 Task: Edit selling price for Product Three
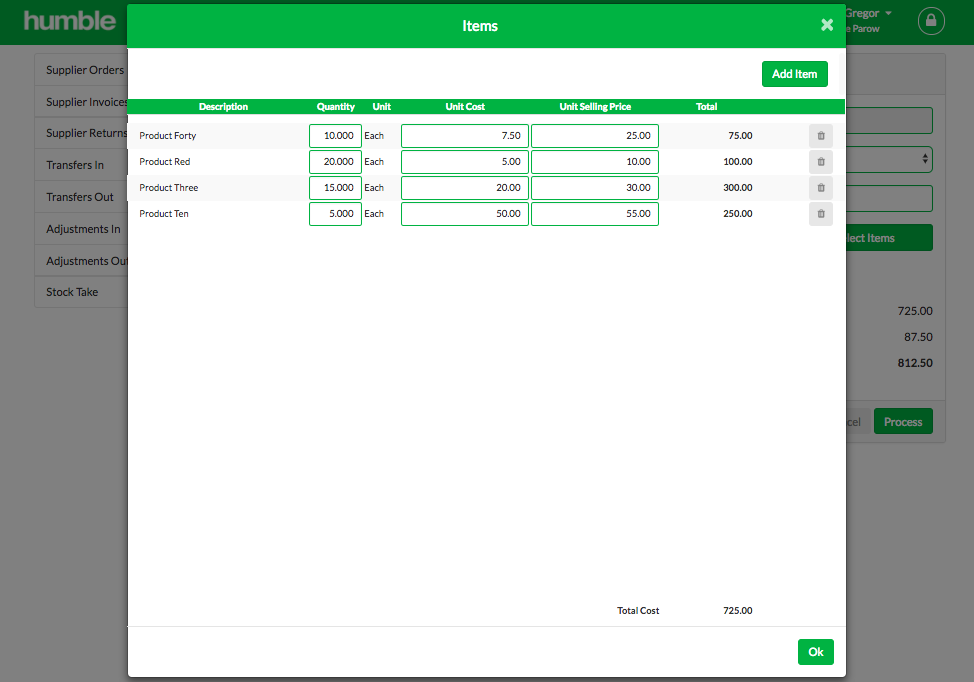pyautogui.click(x=595, y=188)
